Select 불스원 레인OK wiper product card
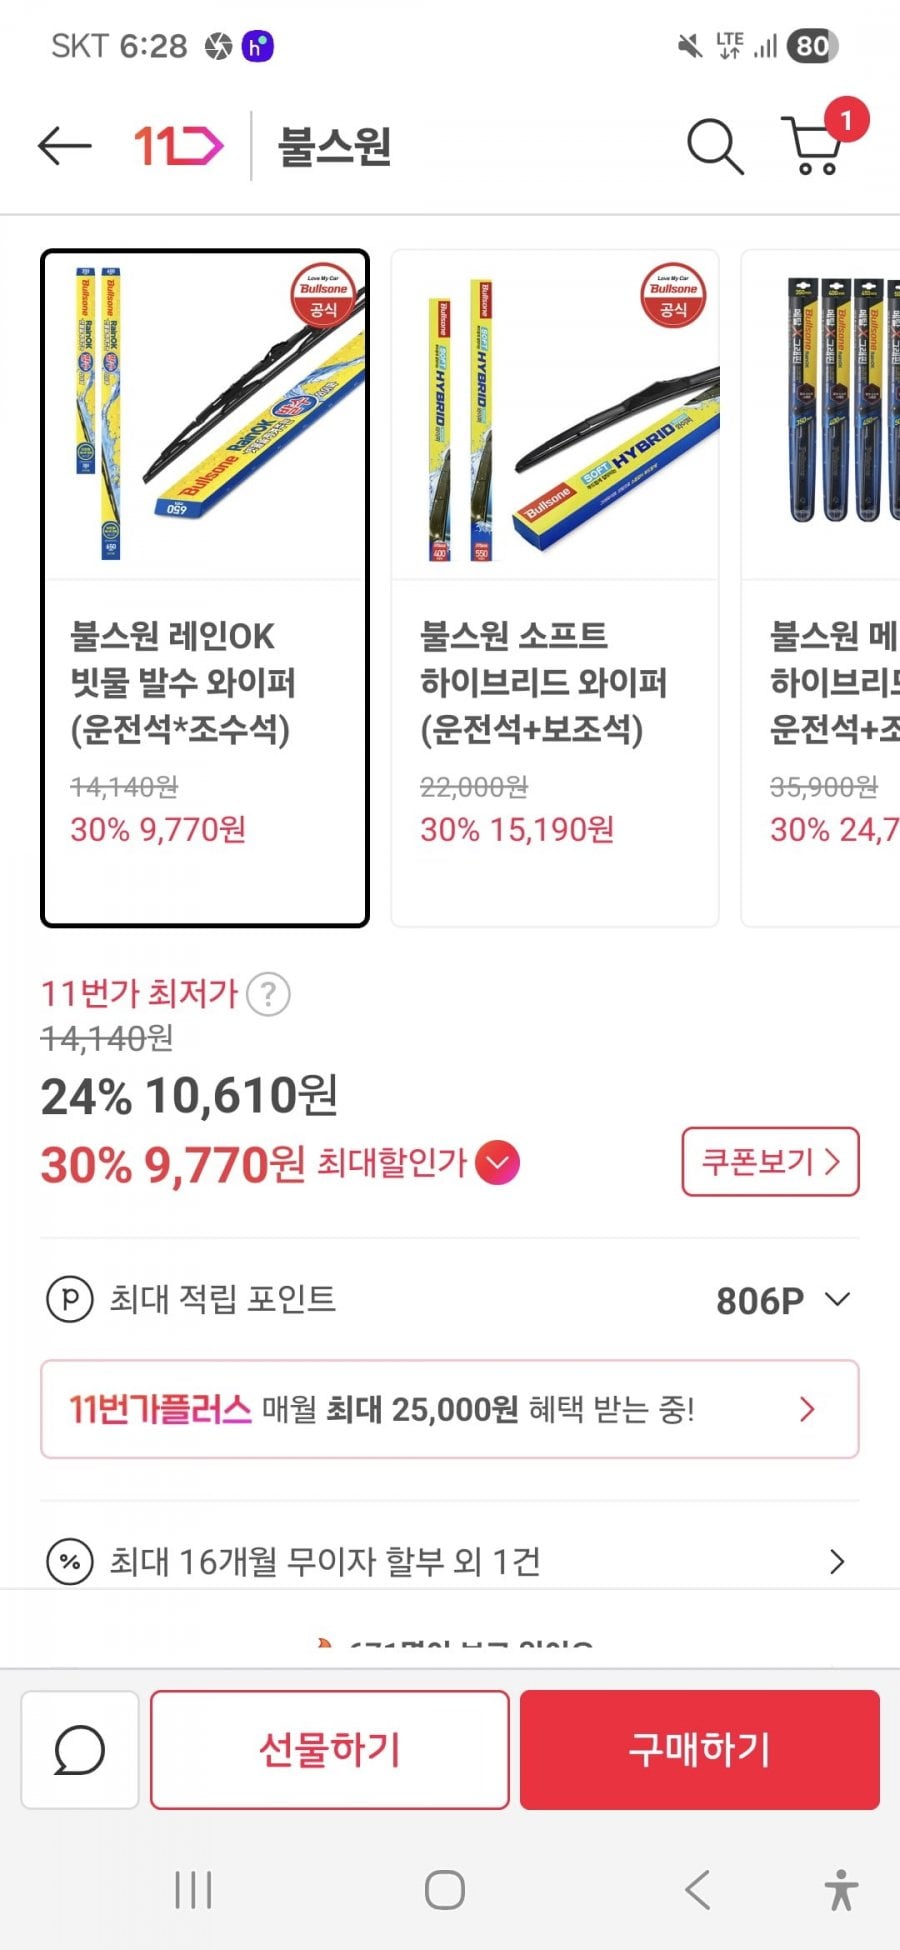Screen dimensions: 900x1950 point(205,588)
